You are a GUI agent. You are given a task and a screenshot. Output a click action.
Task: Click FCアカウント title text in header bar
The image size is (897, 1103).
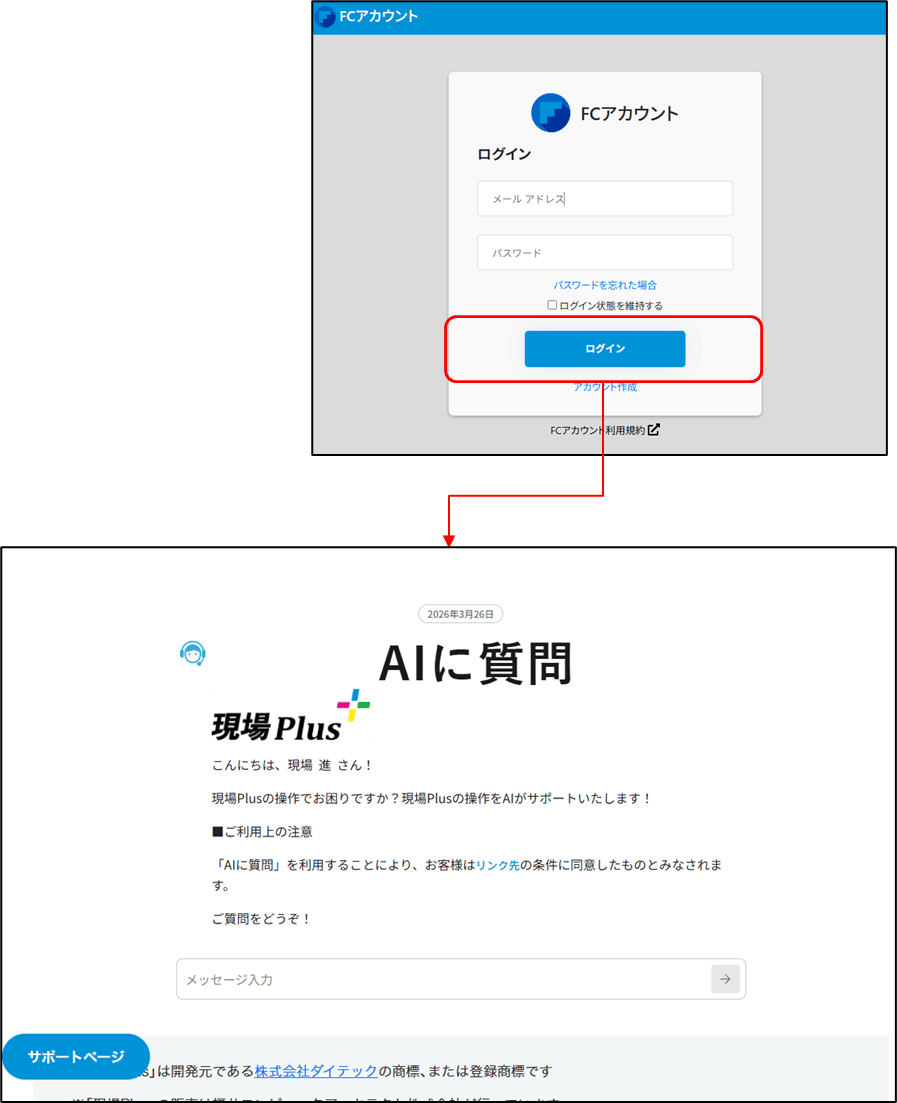coord(378,16)
